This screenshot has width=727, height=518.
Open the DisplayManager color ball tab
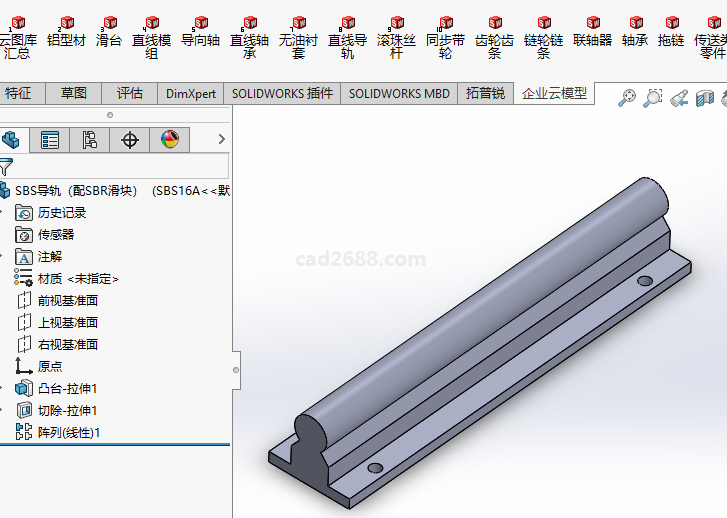[x=170, y=140]
